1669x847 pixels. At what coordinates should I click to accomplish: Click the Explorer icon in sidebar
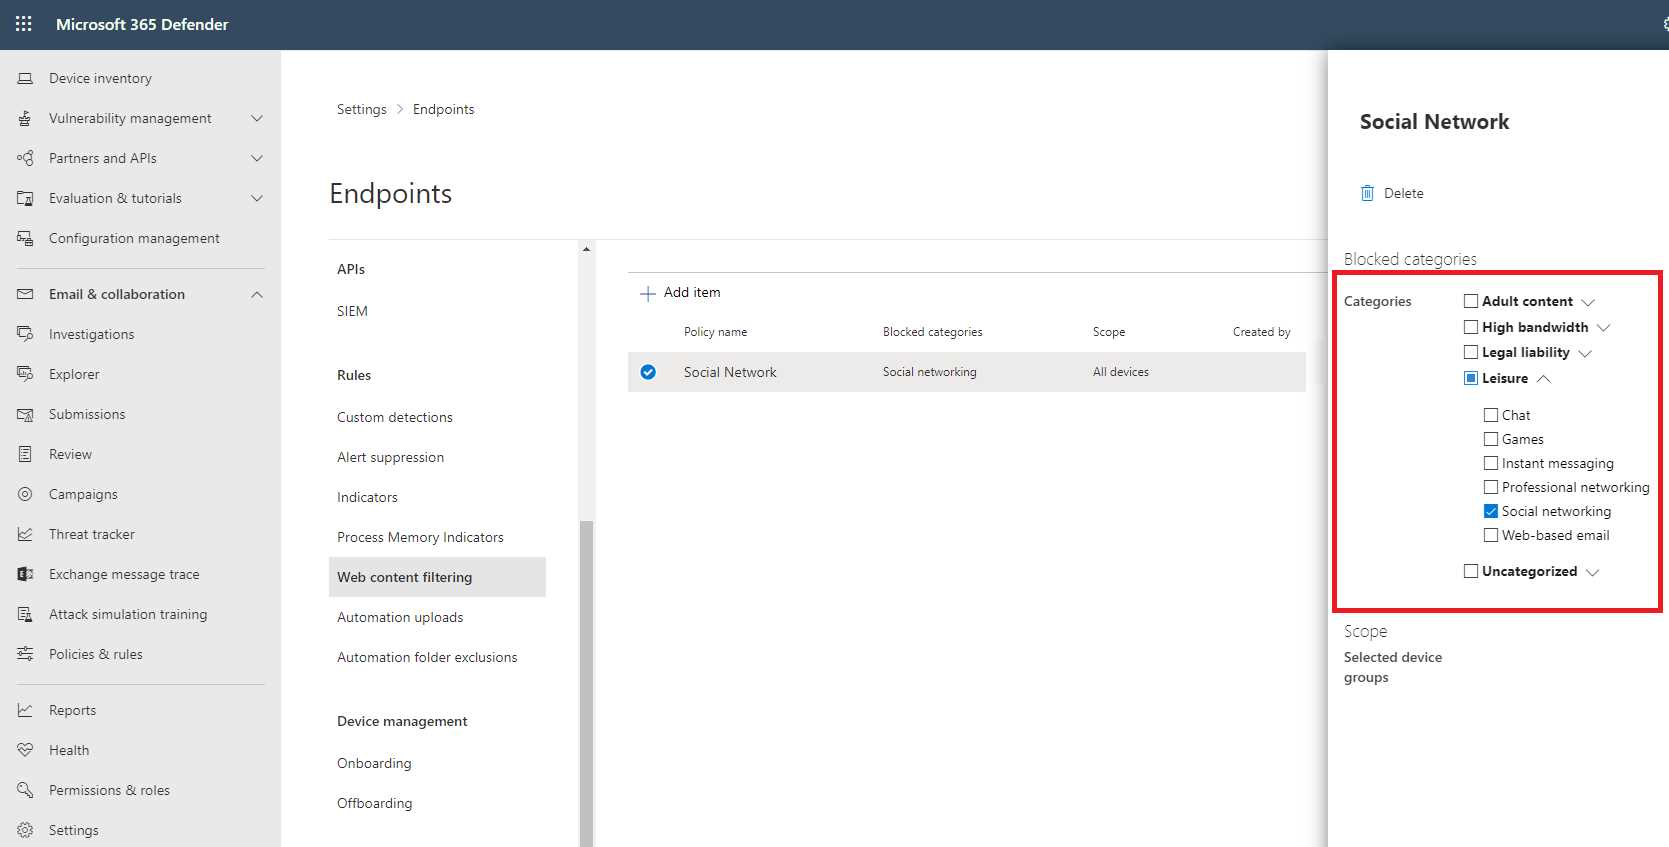25,374
